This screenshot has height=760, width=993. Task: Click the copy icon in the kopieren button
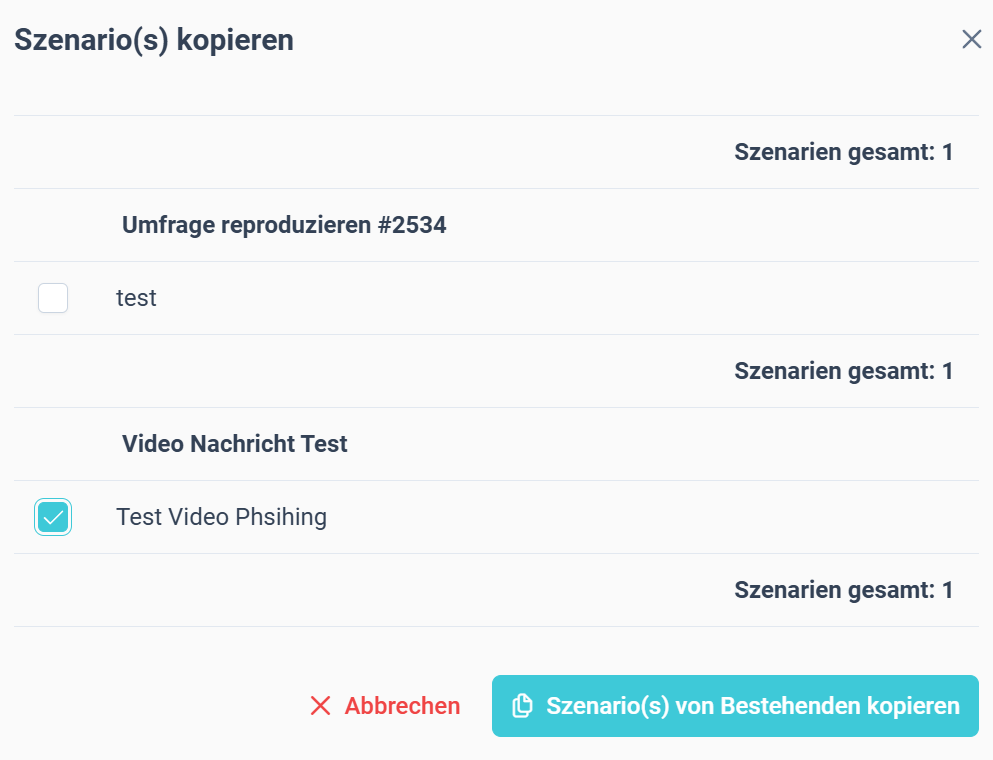pos(522,706)
